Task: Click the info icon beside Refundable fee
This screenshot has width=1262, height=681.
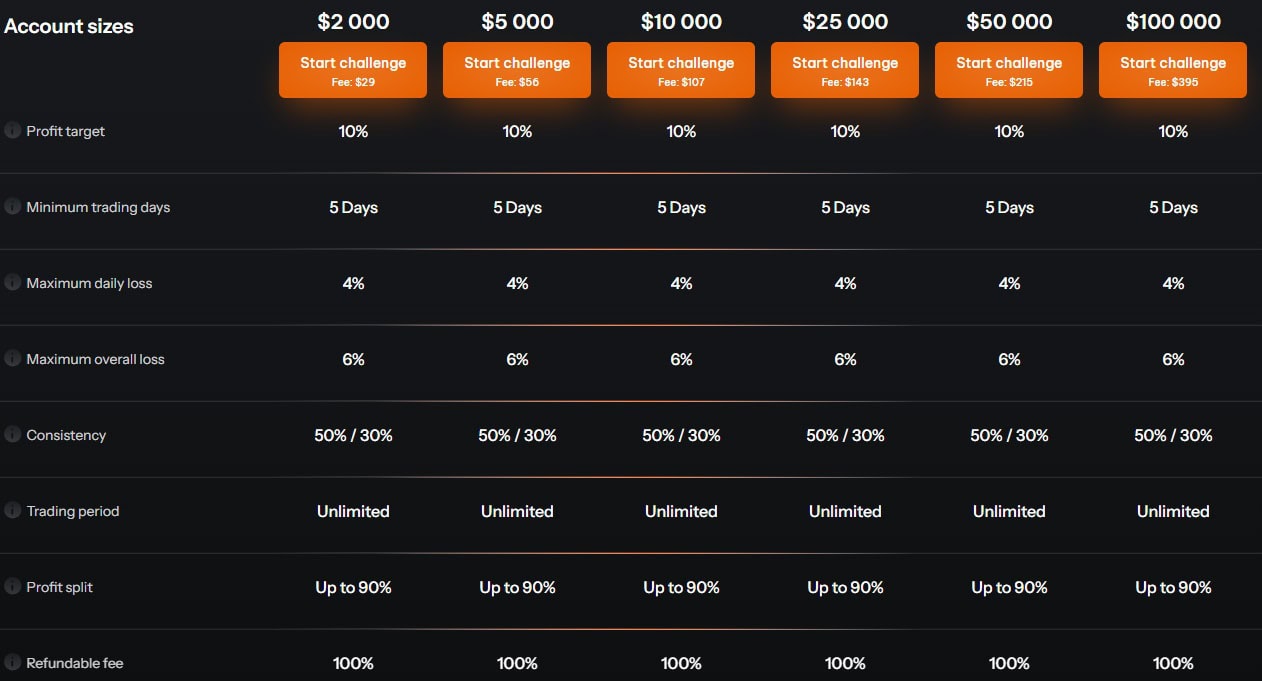Action: 12,663
